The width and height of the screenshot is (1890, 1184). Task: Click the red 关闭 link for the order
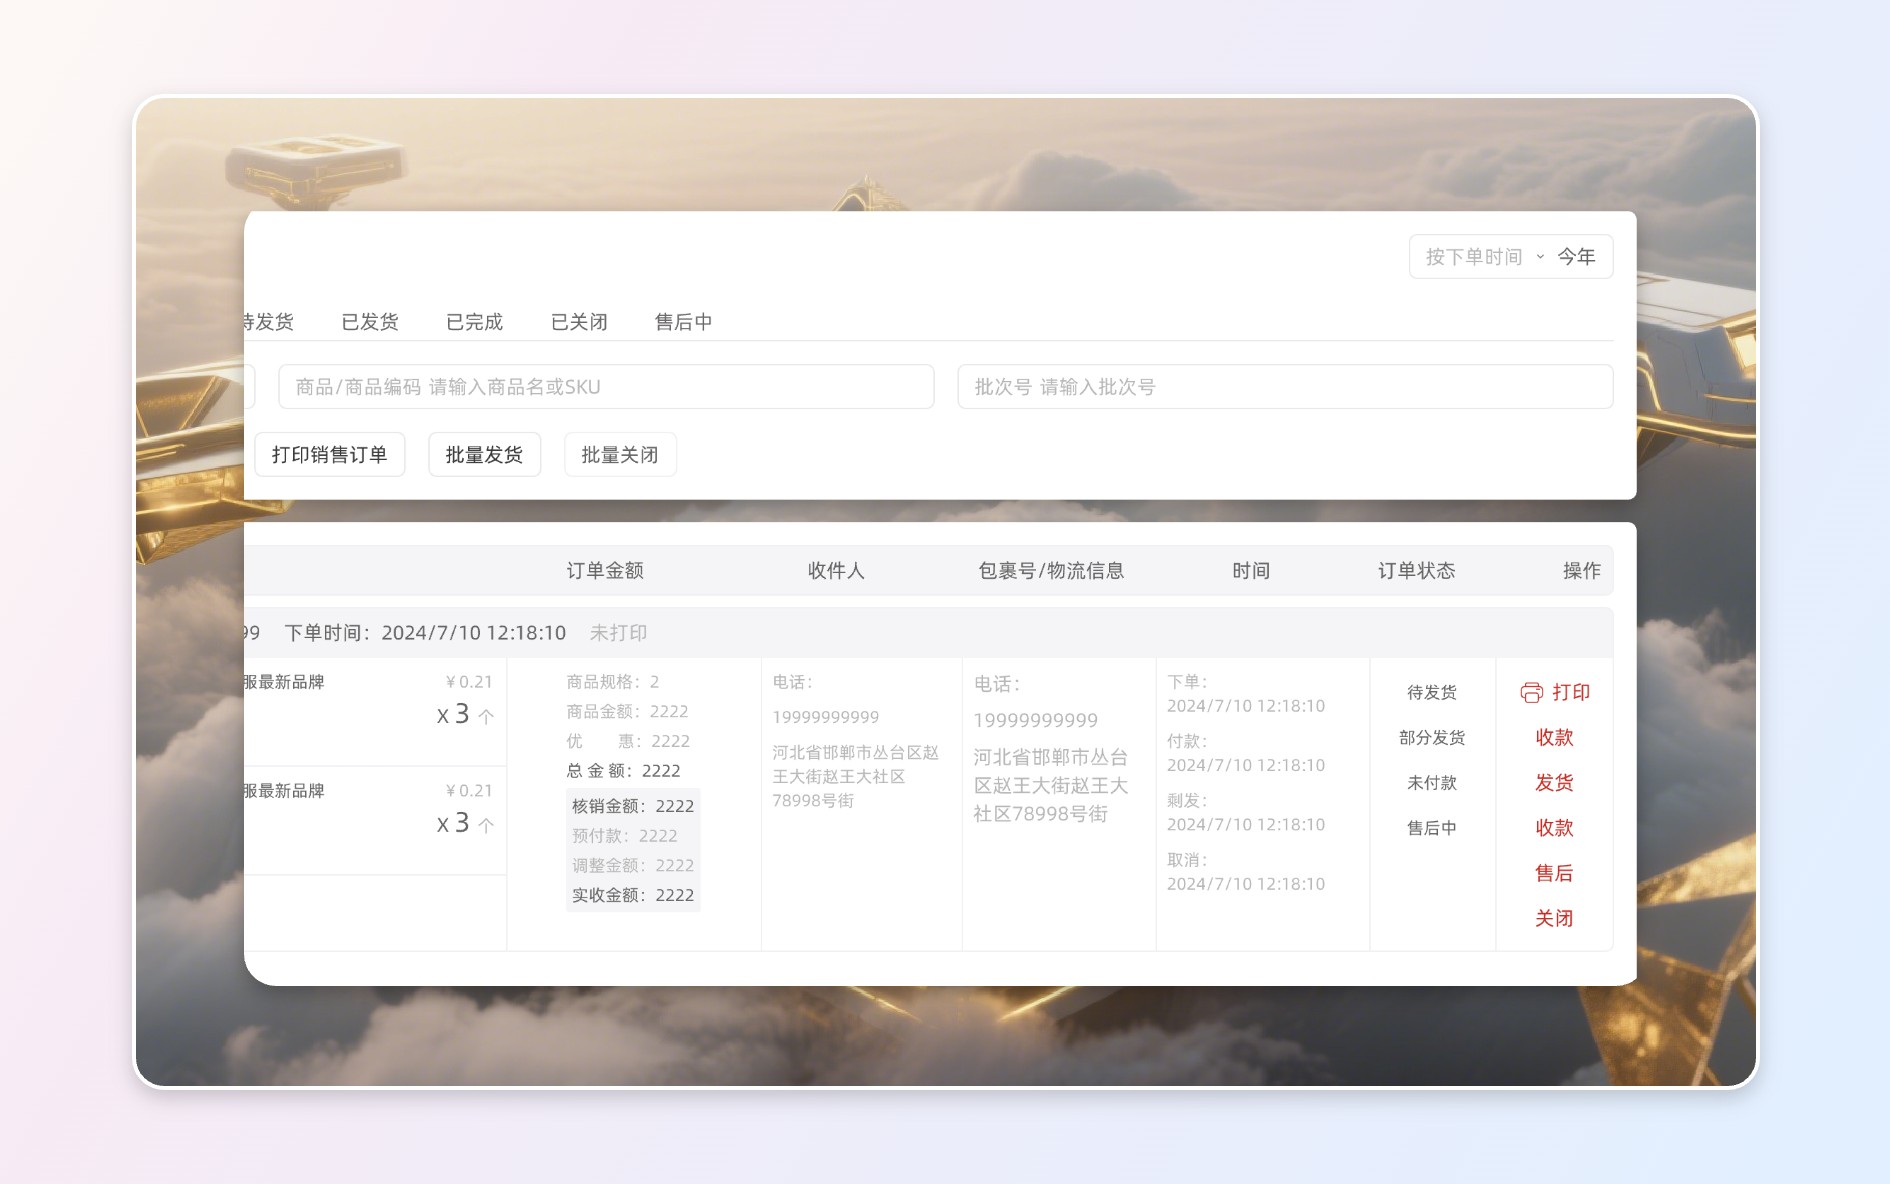pos(1554,918)
